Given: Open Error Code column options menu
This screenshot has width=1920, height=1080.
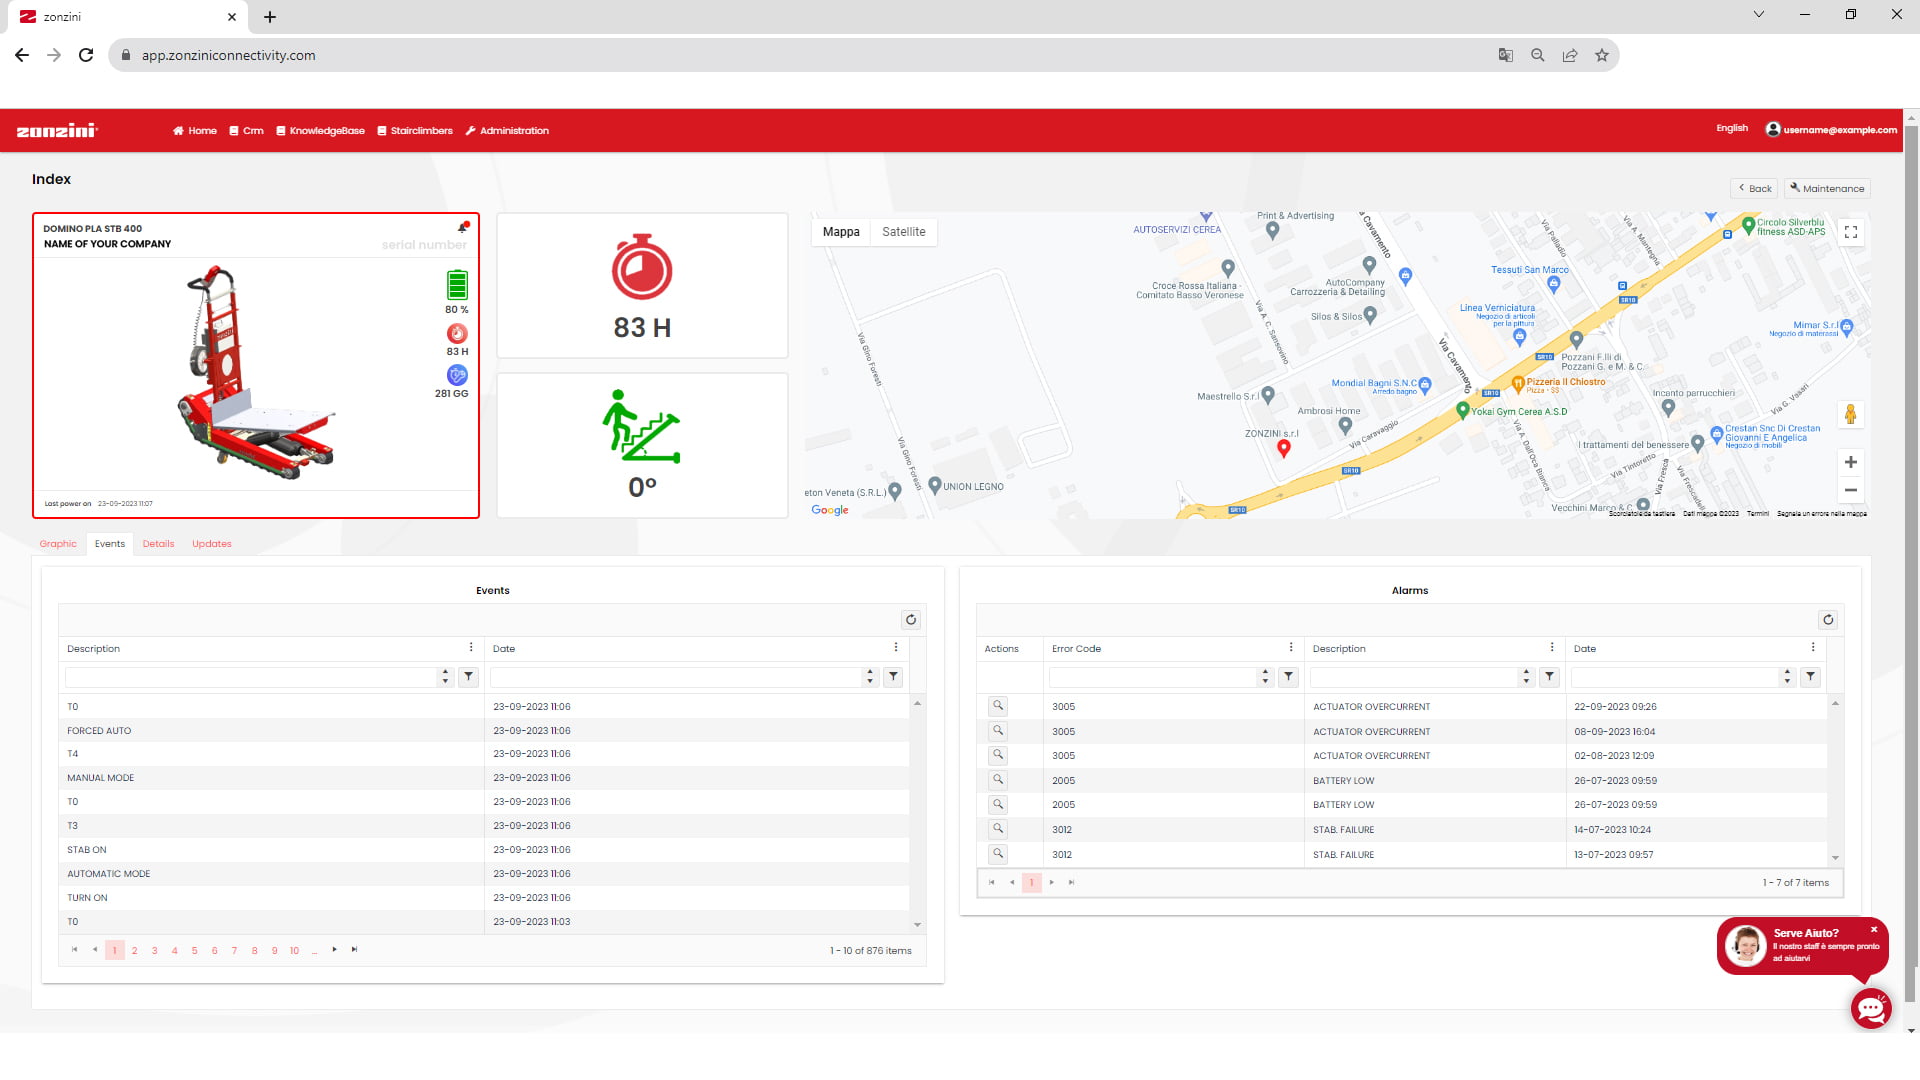Looking at the screenshot, I should [x=1291, y=648].
